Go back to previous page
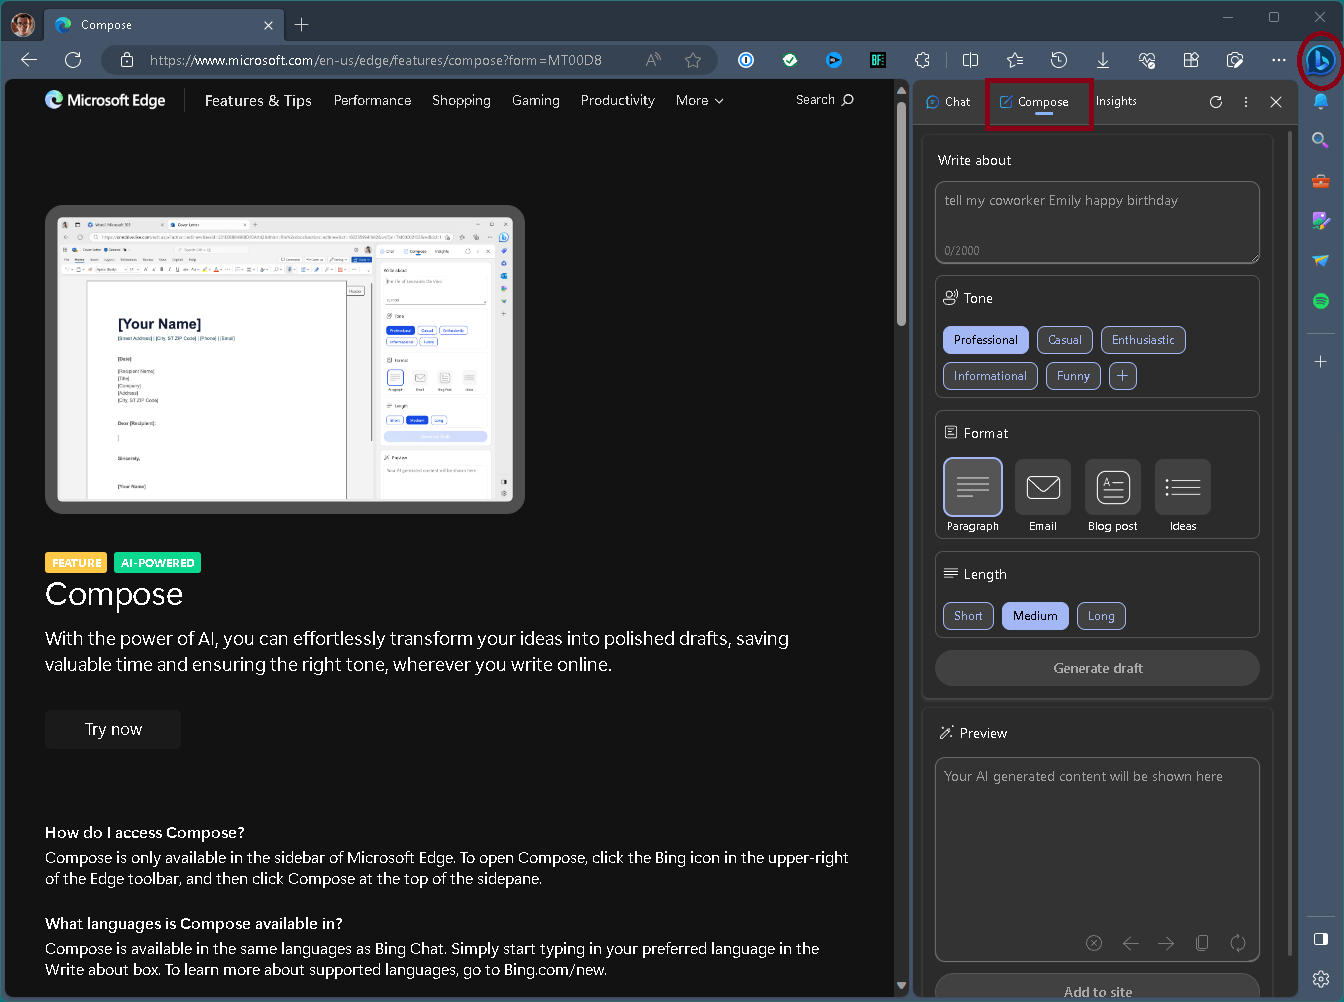This screenshot has height=1002, width=1344. (x=29, y=60)
